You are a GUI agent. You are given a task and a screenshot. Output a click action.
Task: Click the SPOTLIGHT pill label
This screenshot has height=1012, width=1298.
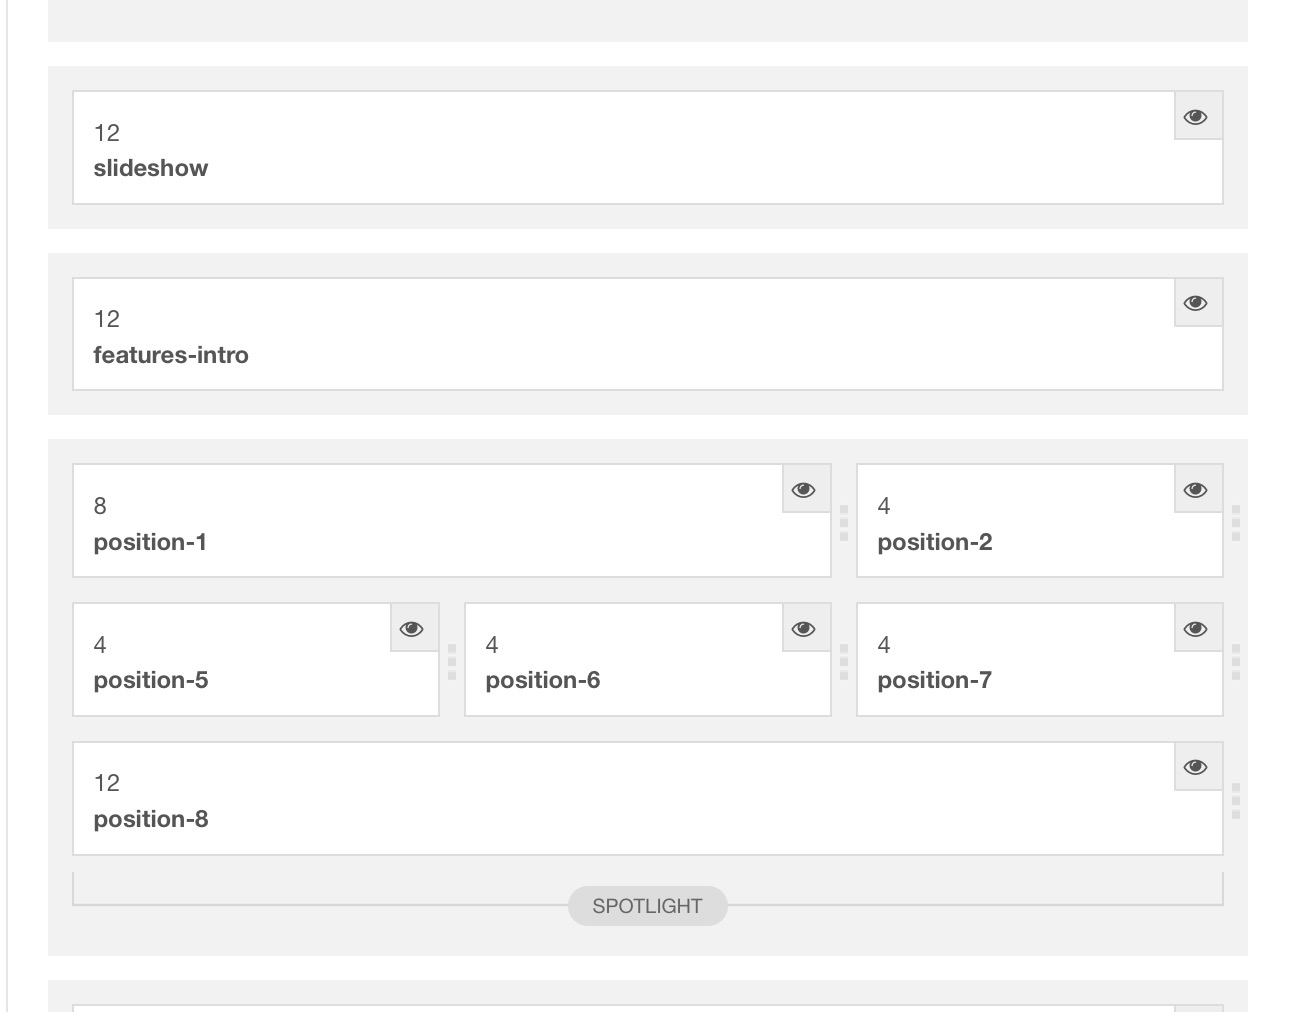(648, 905)
